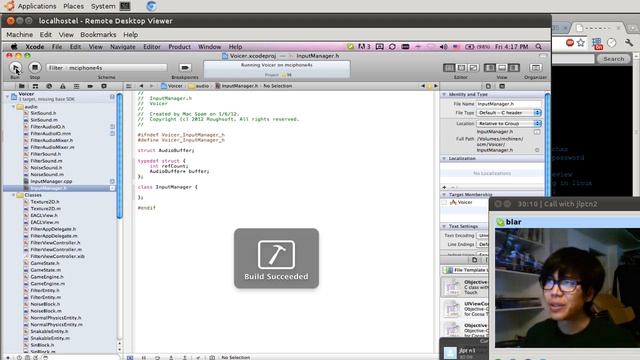This screenshot has width=640, height=360.
Task: Show the Breakpoint navigator icon
Action: pyautogui.click(x=90, y=86)
